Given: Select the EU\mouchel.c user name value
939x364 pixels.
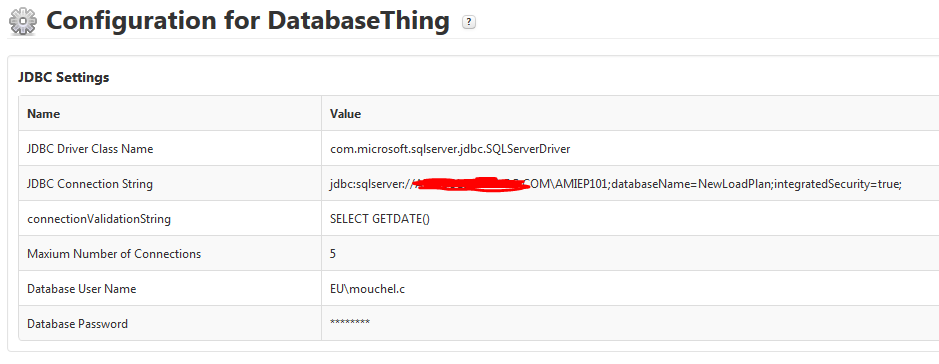Looking at the screenshot, I should tap(367, 289).
